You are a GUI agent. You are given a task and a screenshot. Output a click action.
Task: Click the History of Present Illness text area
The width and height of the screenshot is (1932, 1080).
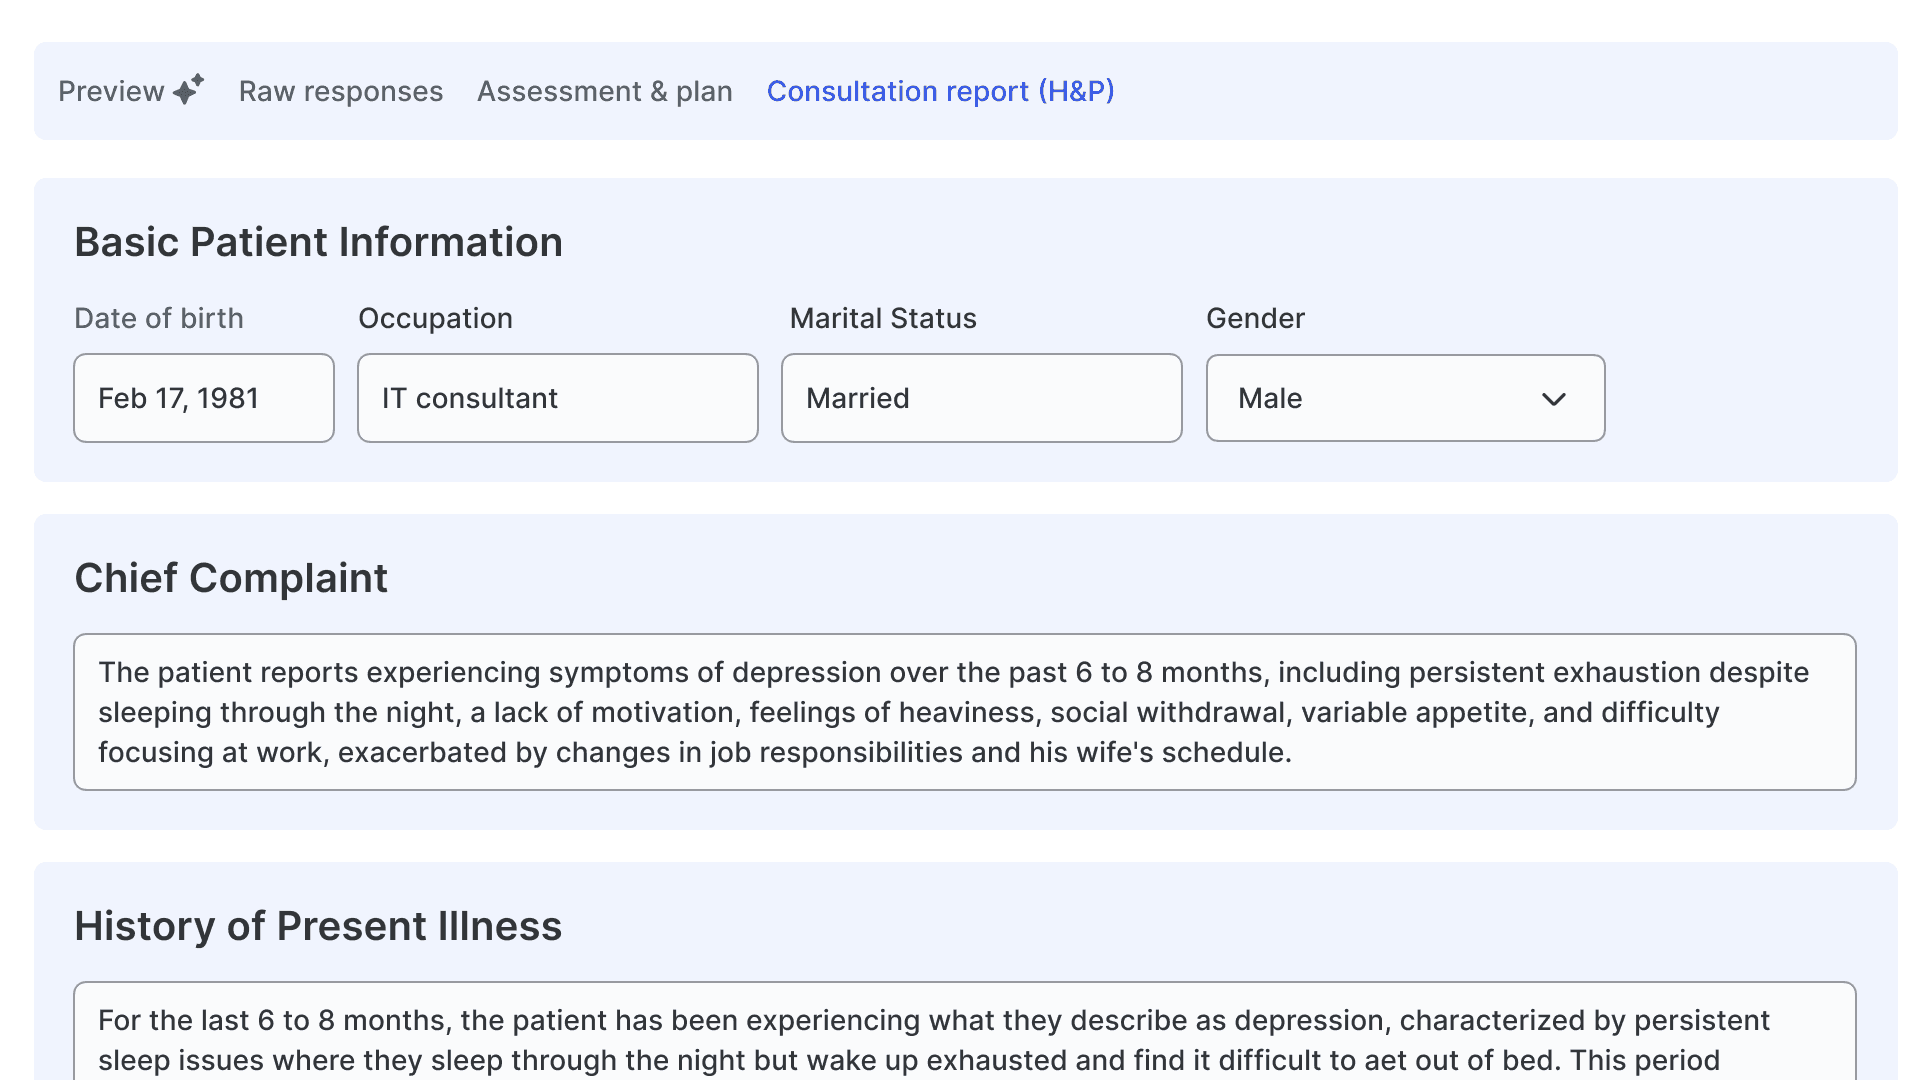[964, 1038]
